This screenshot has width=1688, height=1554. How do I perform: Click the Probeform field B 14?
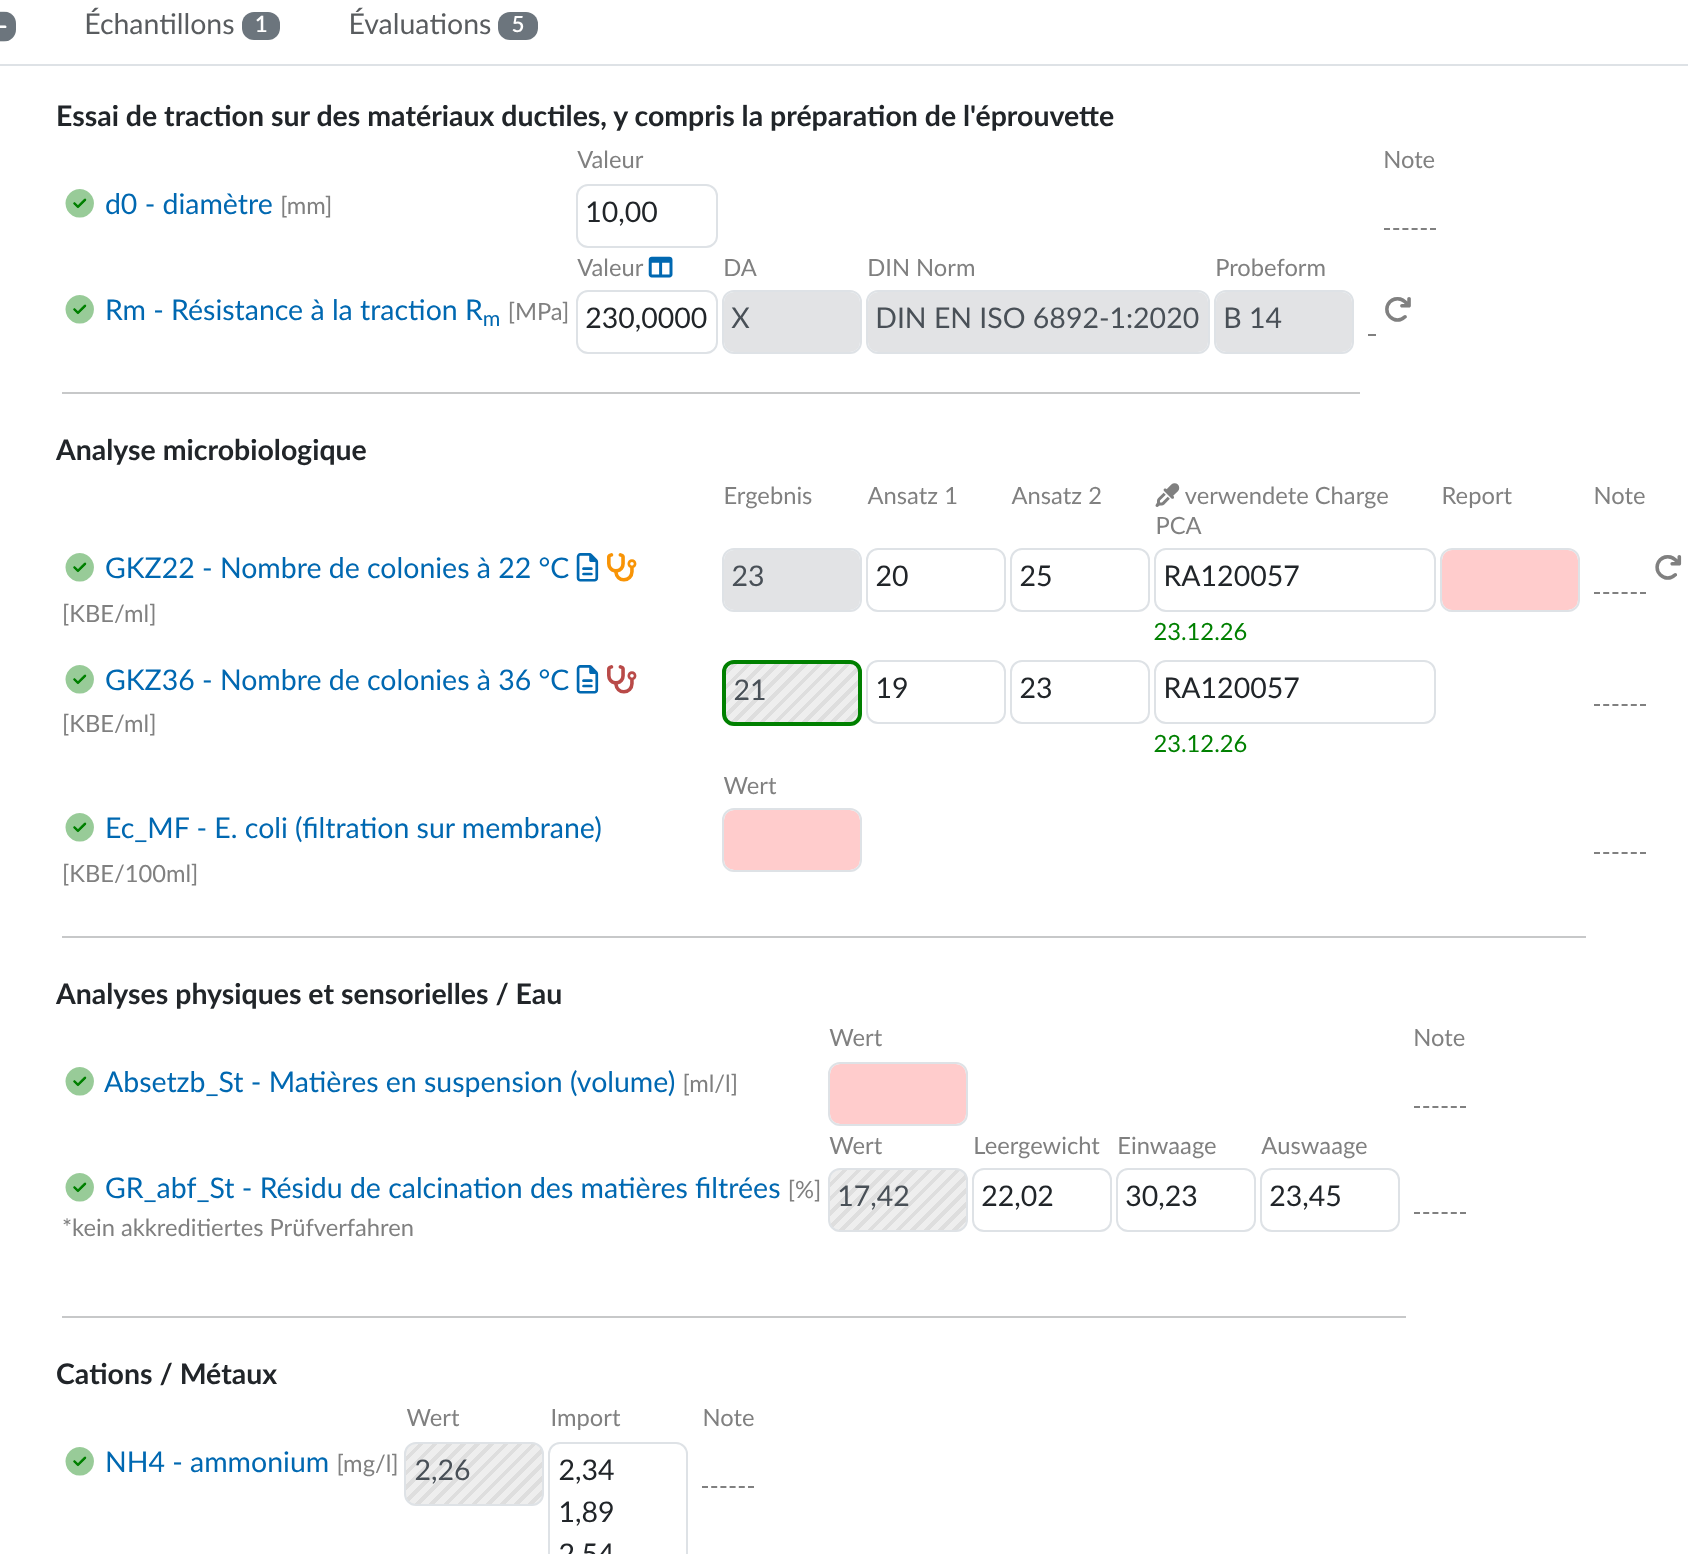pyautogui.click(x=1284, y=321)
